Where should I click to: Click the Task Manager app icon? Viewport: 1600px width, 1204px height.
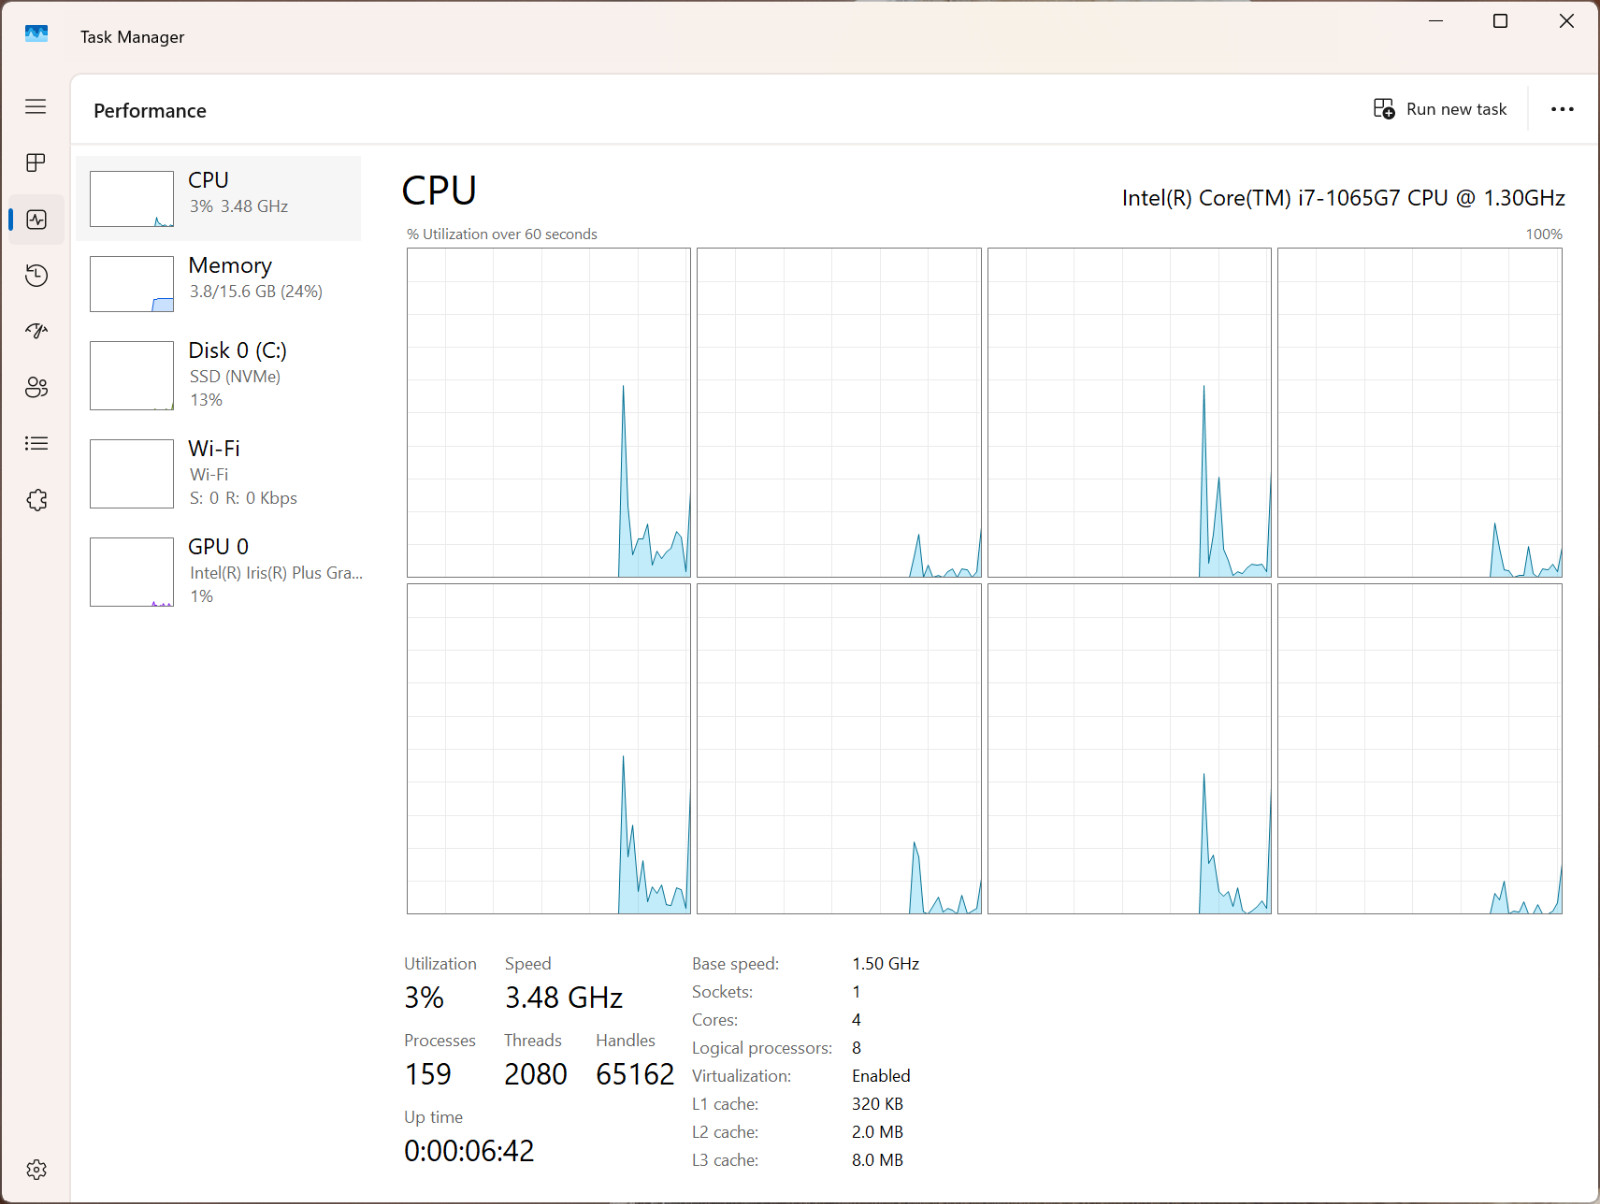(x=37, y=34)
